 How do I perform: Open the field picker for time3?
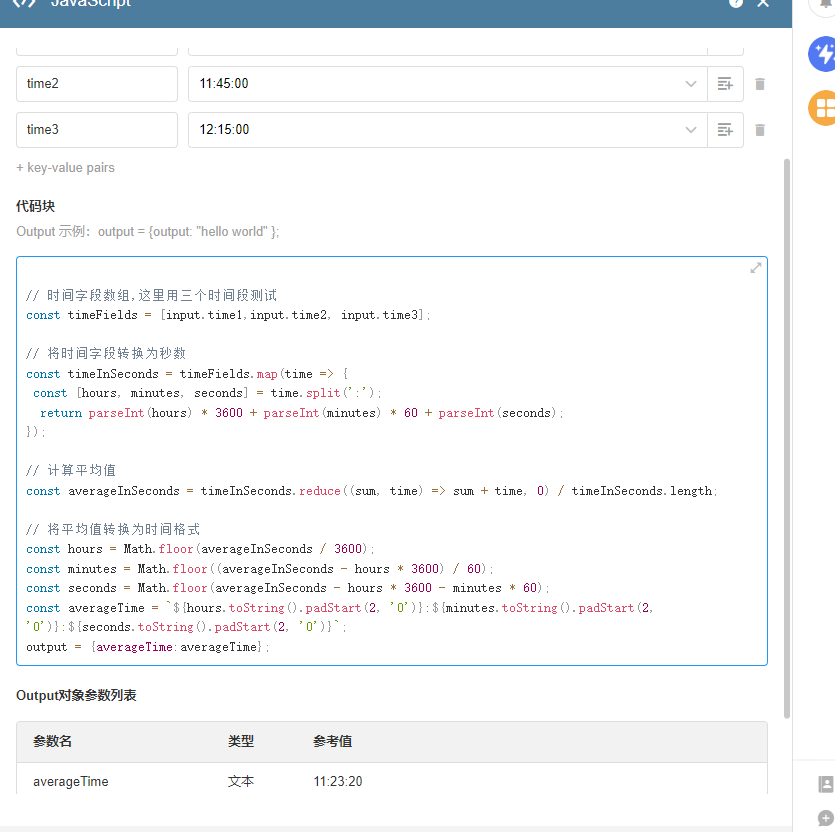click(725, 130)
